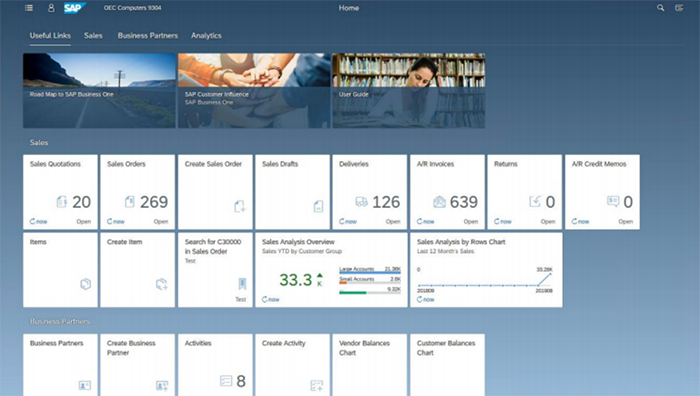Image resolution: width=700 pixels, height=396 pixels.
Task: Open the Sales Orders tile title
Action: pyautogui.click(x=126, y=164)
